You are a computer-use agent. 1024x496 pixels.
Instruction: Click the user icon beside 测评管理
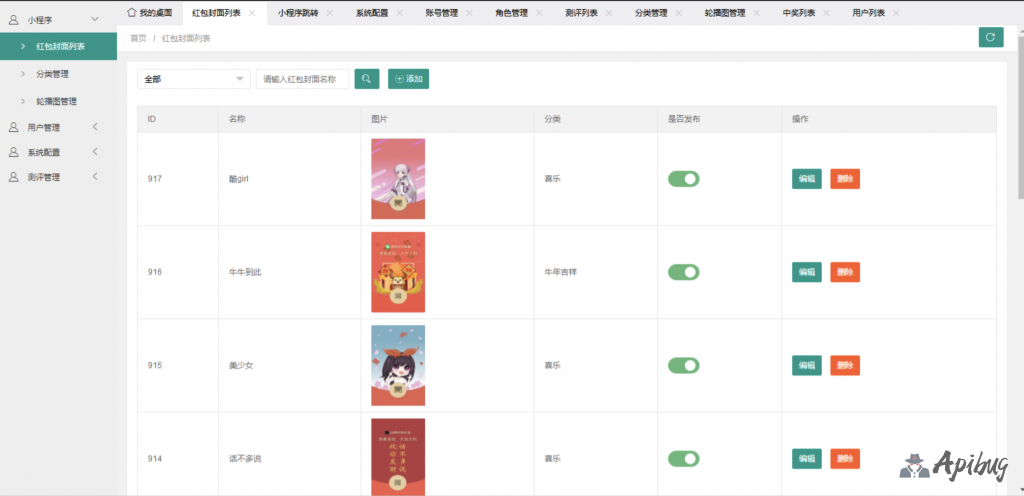coord(14,177)
